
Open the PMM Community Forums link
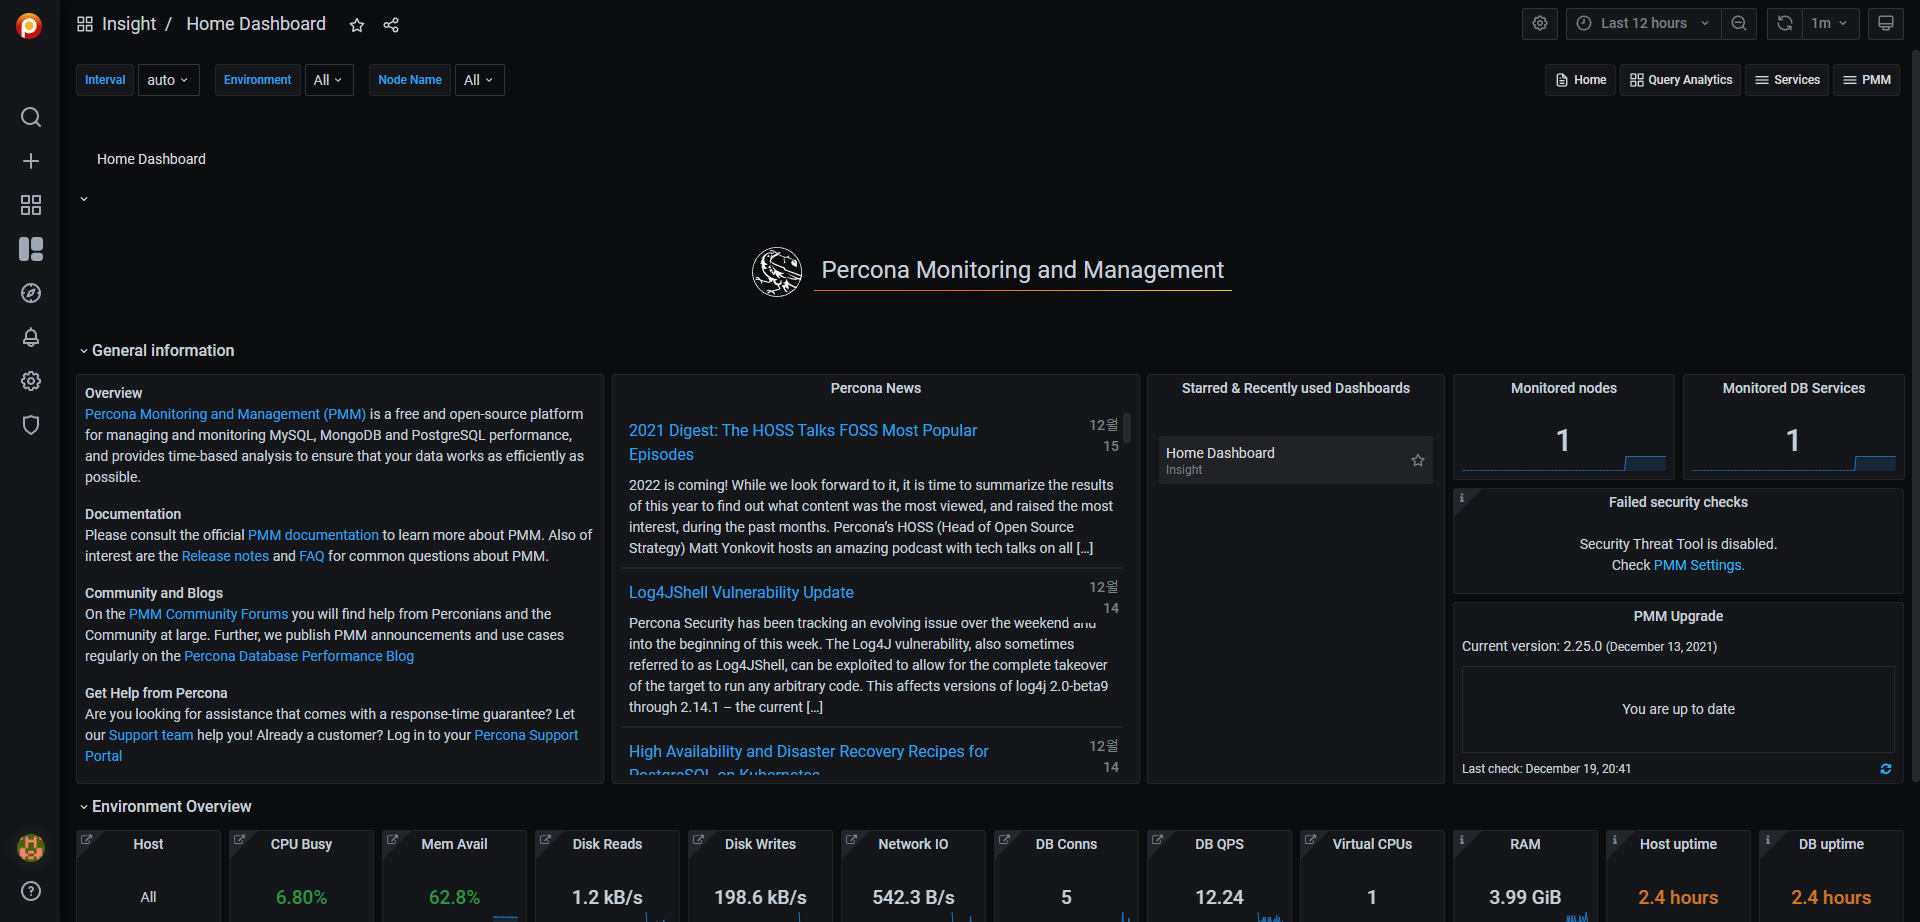tap(208, 614)
